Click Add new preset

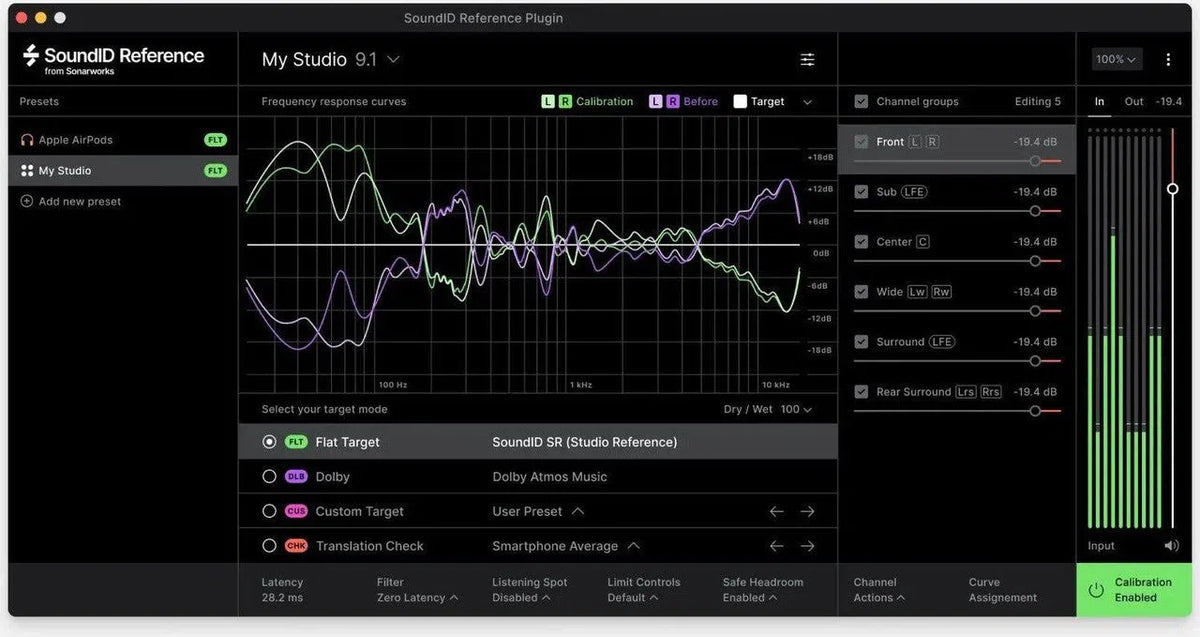click(75, 201)
